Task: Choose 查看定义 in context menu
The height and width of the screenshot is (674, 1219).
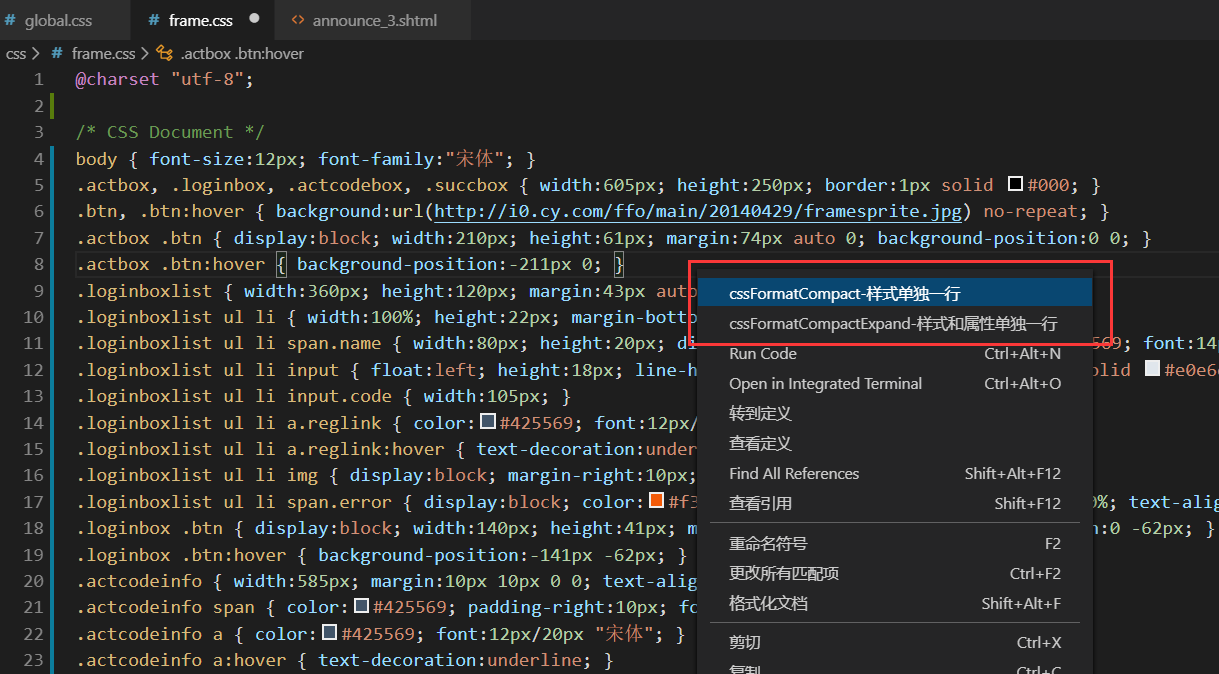Action: 895,443
